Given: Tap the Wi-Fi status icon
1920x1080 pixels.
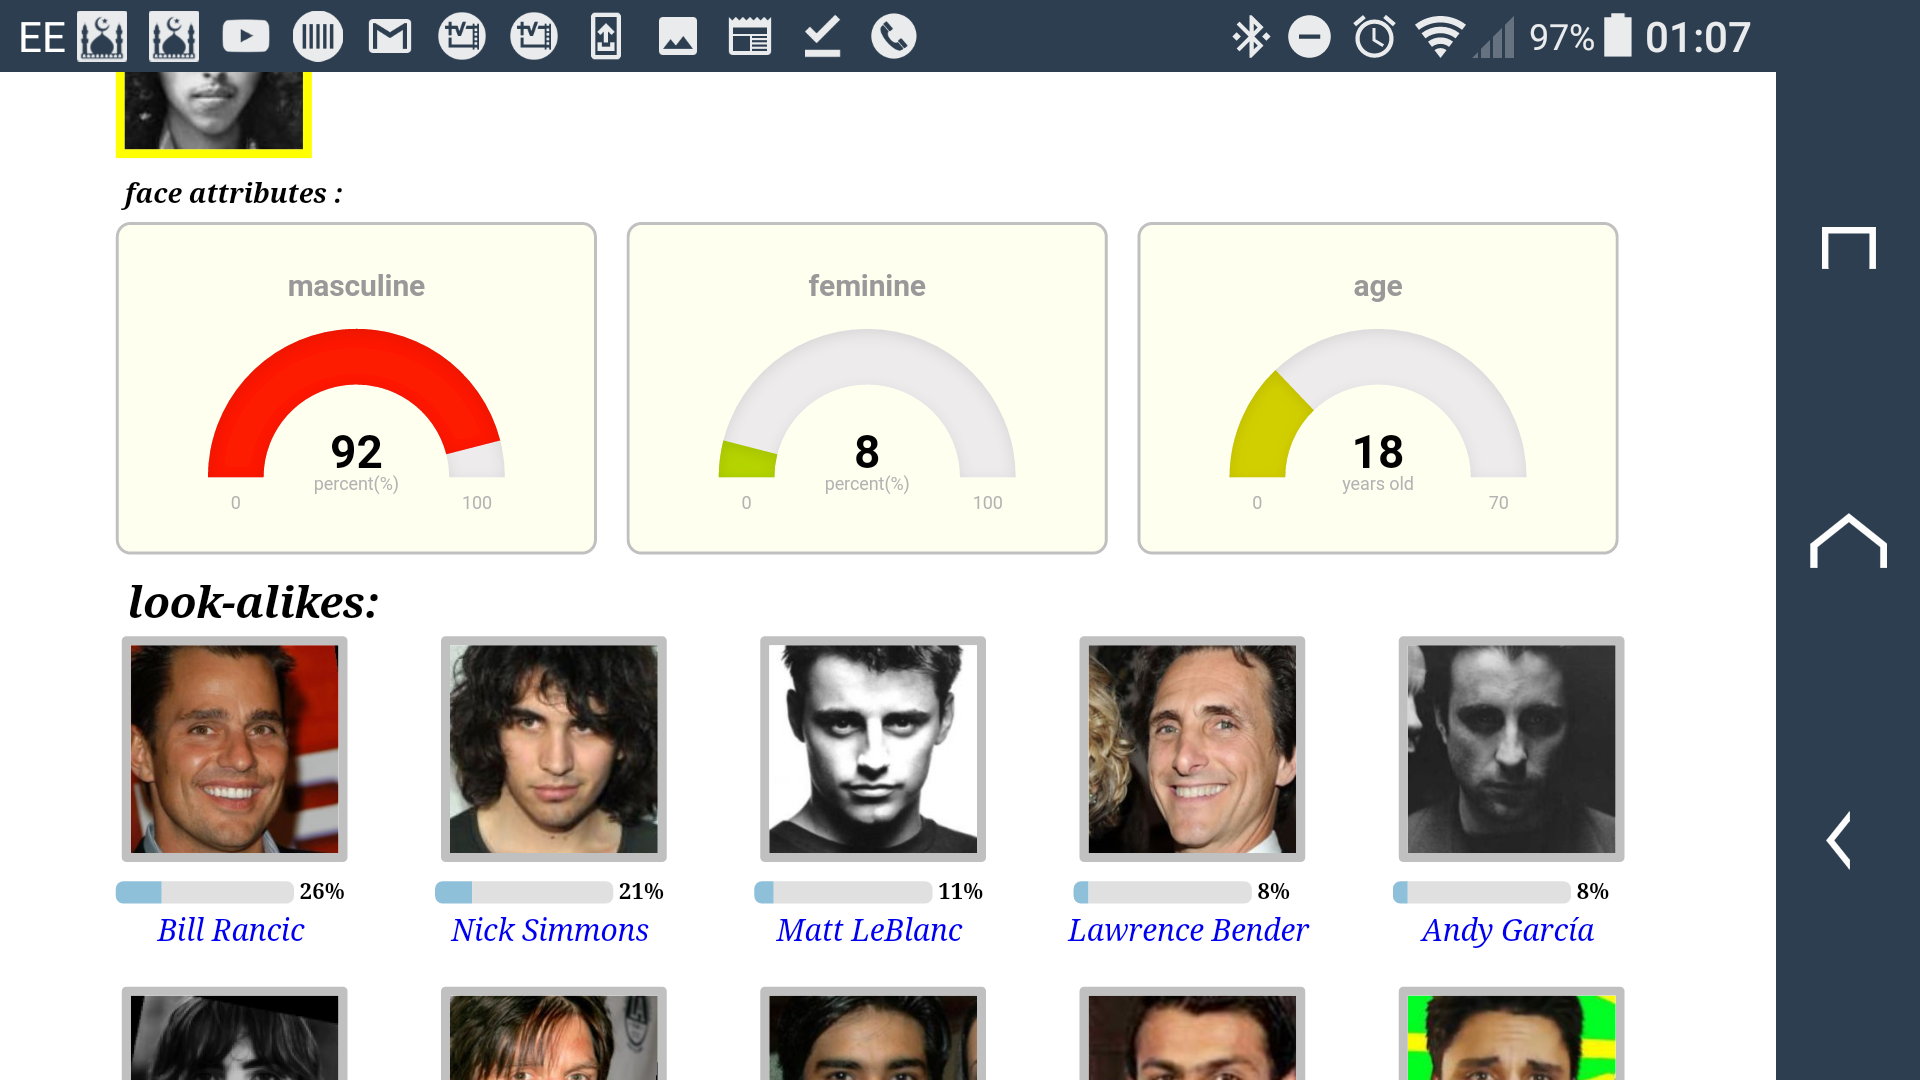Looking at the screenshot, I should click(1440, 37).
